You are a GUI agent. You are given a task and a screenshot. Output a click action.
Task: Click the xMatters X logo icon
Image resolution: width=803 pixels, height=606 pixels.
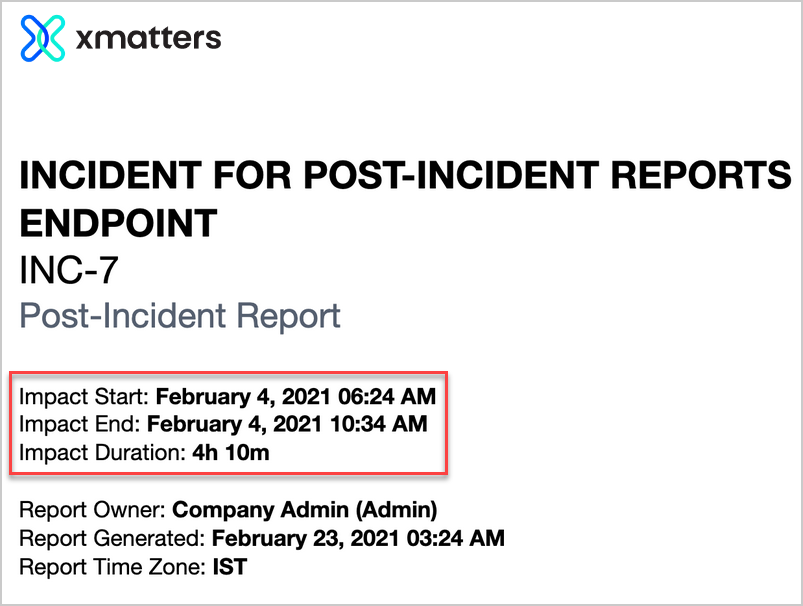[43, 38]
